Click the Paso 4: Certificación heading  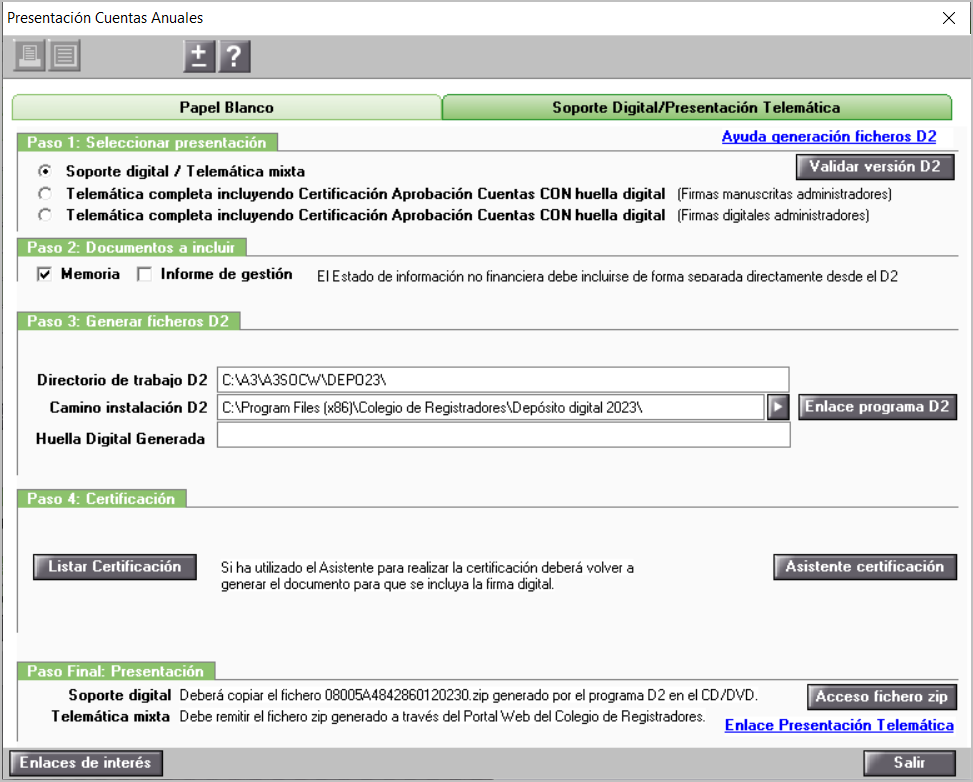(102, 498)
